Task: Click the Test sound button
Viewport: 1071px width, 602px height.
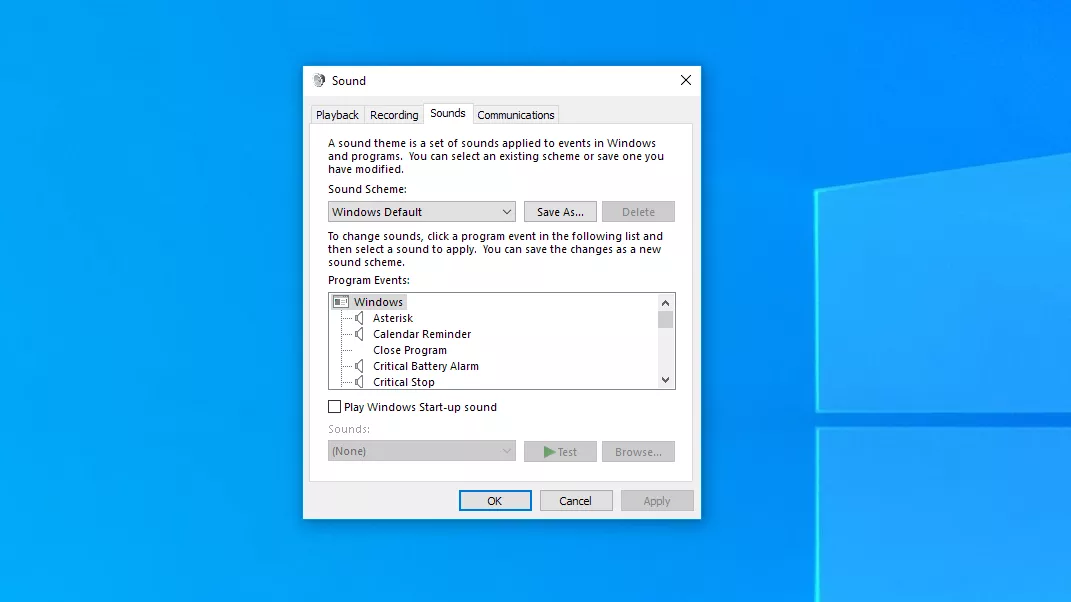Action: (560, 452)
